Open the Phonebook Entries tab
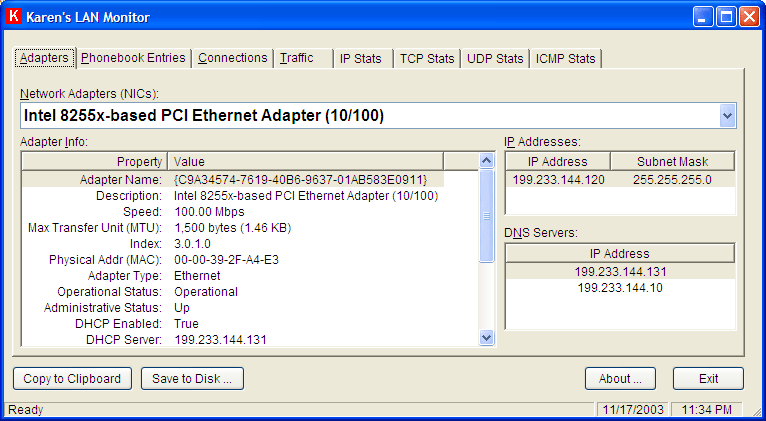Image resolution: width=766 pixels, height=421 pixels. coord(133,58)
